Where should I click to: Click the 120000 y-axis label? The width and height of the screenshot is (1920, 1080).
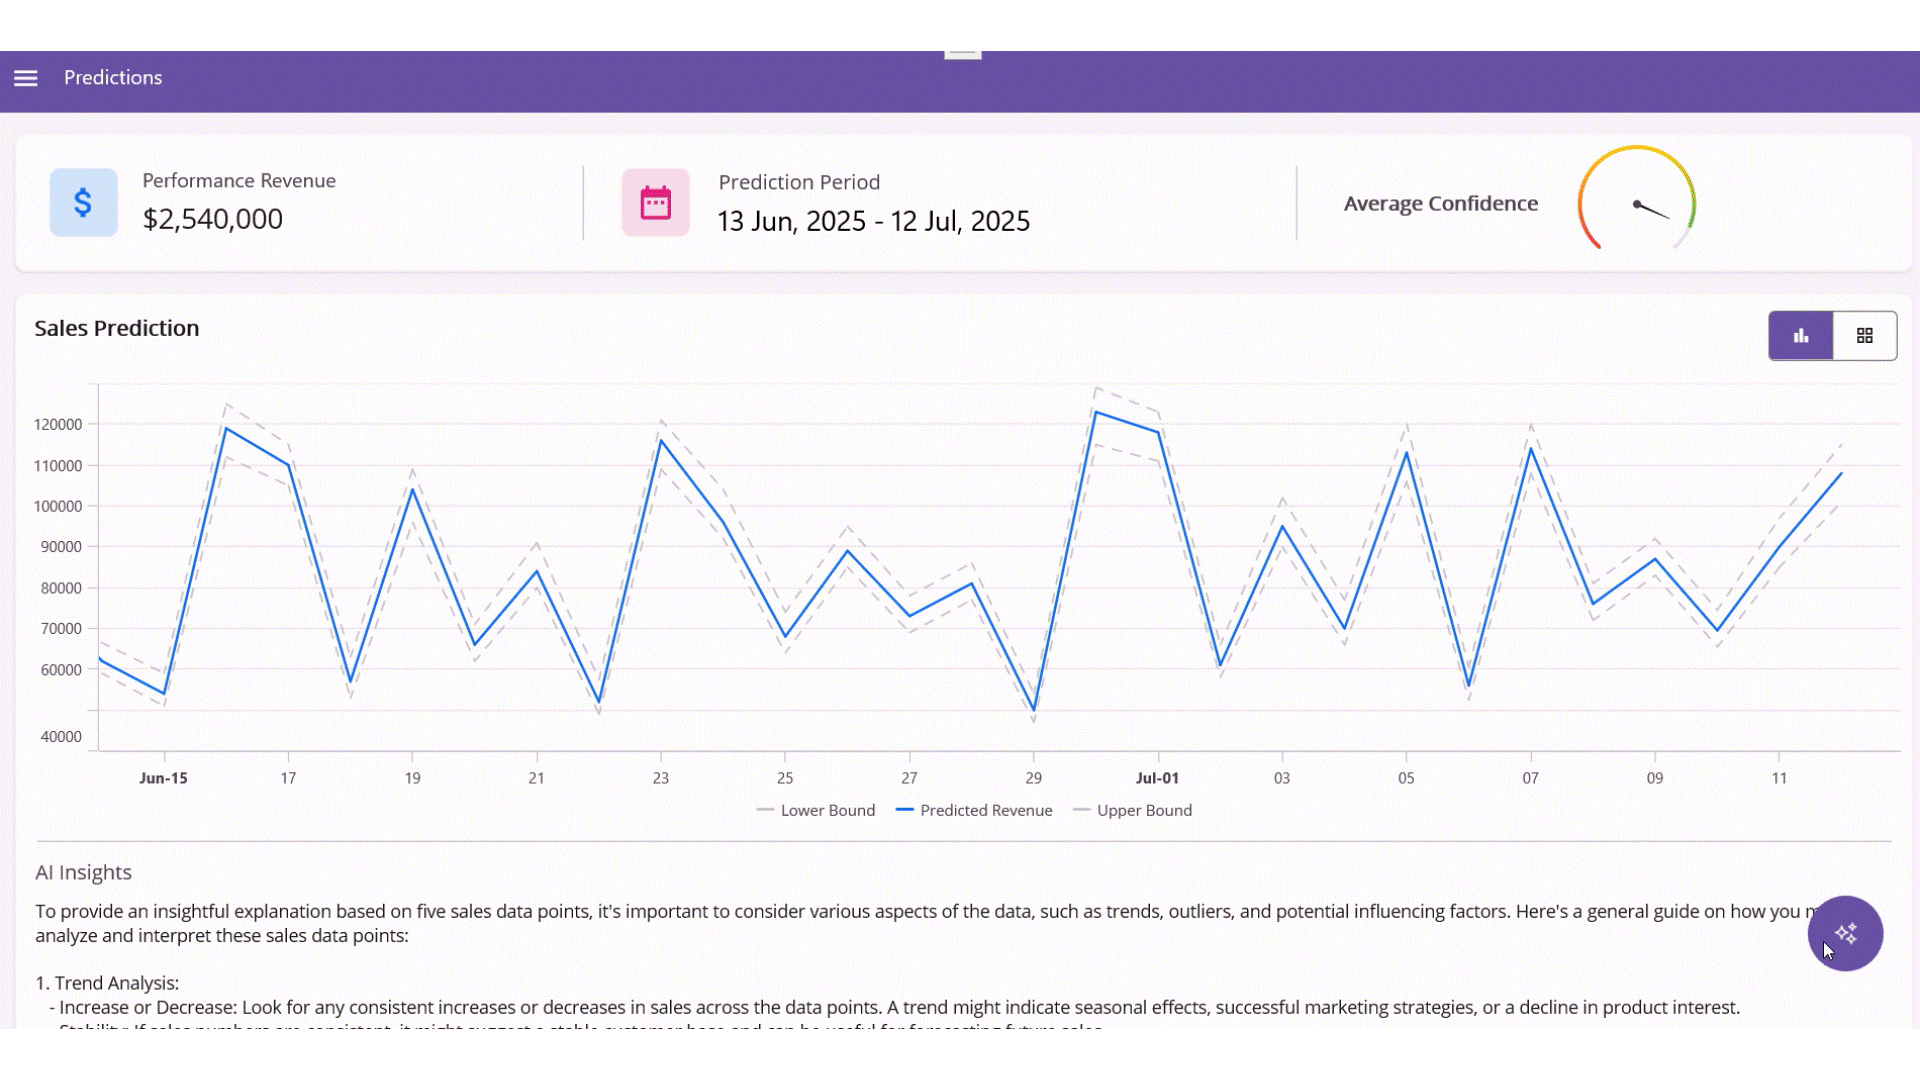pos(58,424)
